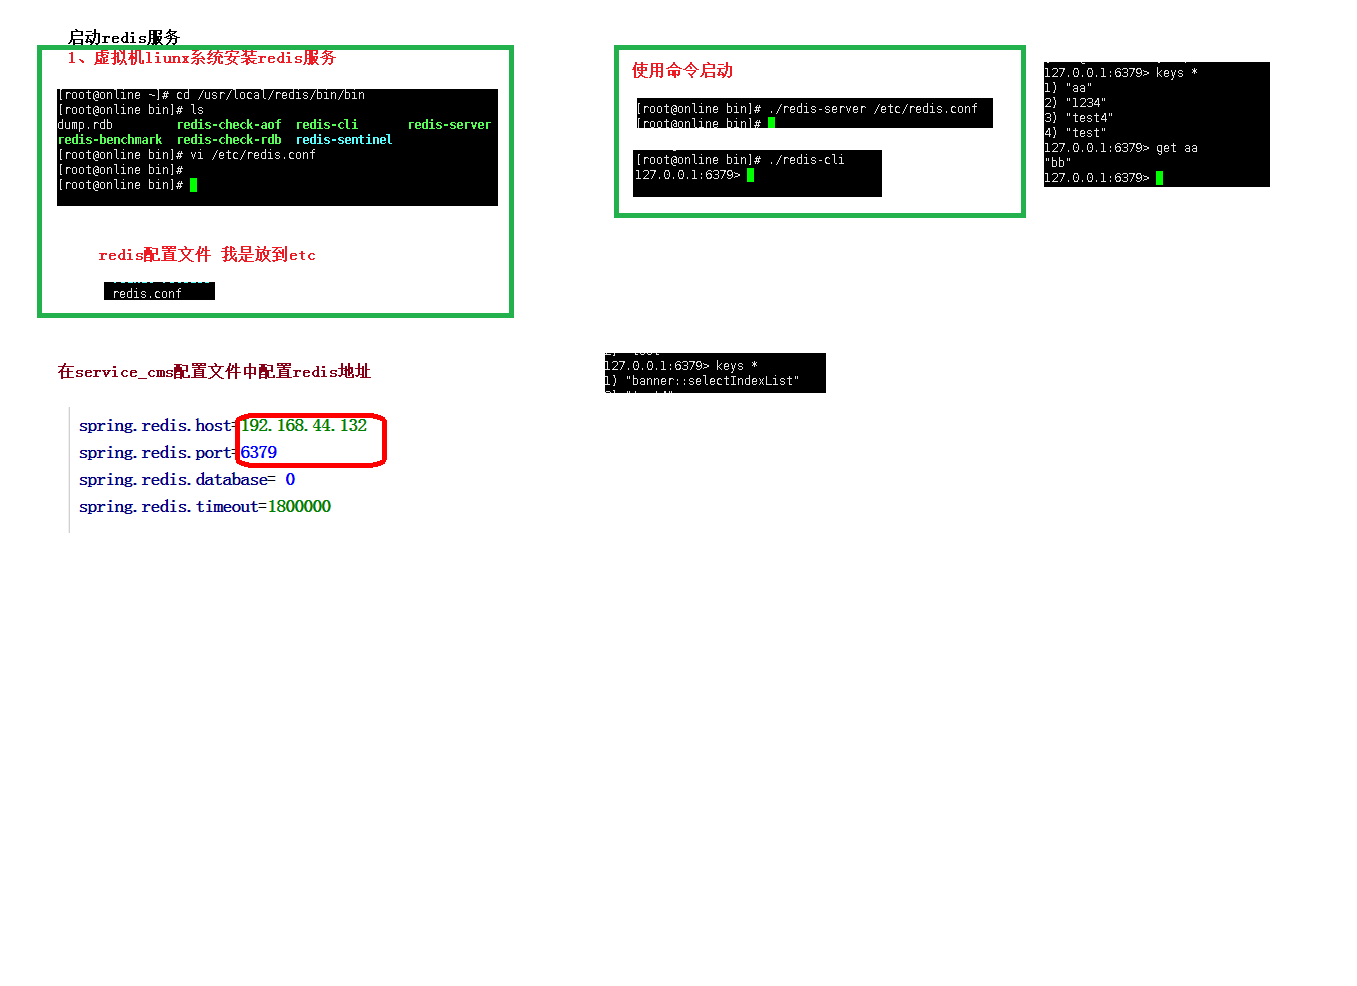This screenshot has height=986, width=1357.
Task: Click the 'vi /etc/redis.conf' command line
Action: [x=187, y=155]
